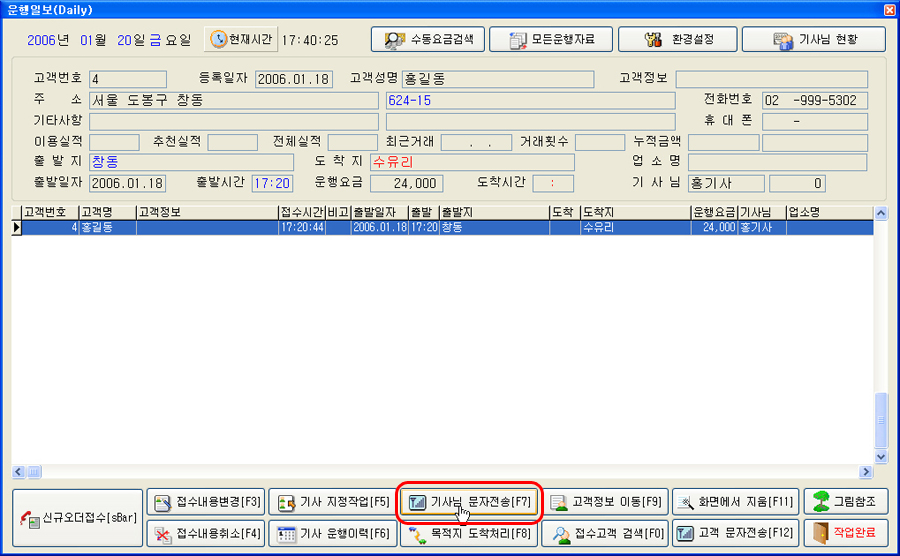Click row selector arrow beside 홍길동 row

click(16, 228)
